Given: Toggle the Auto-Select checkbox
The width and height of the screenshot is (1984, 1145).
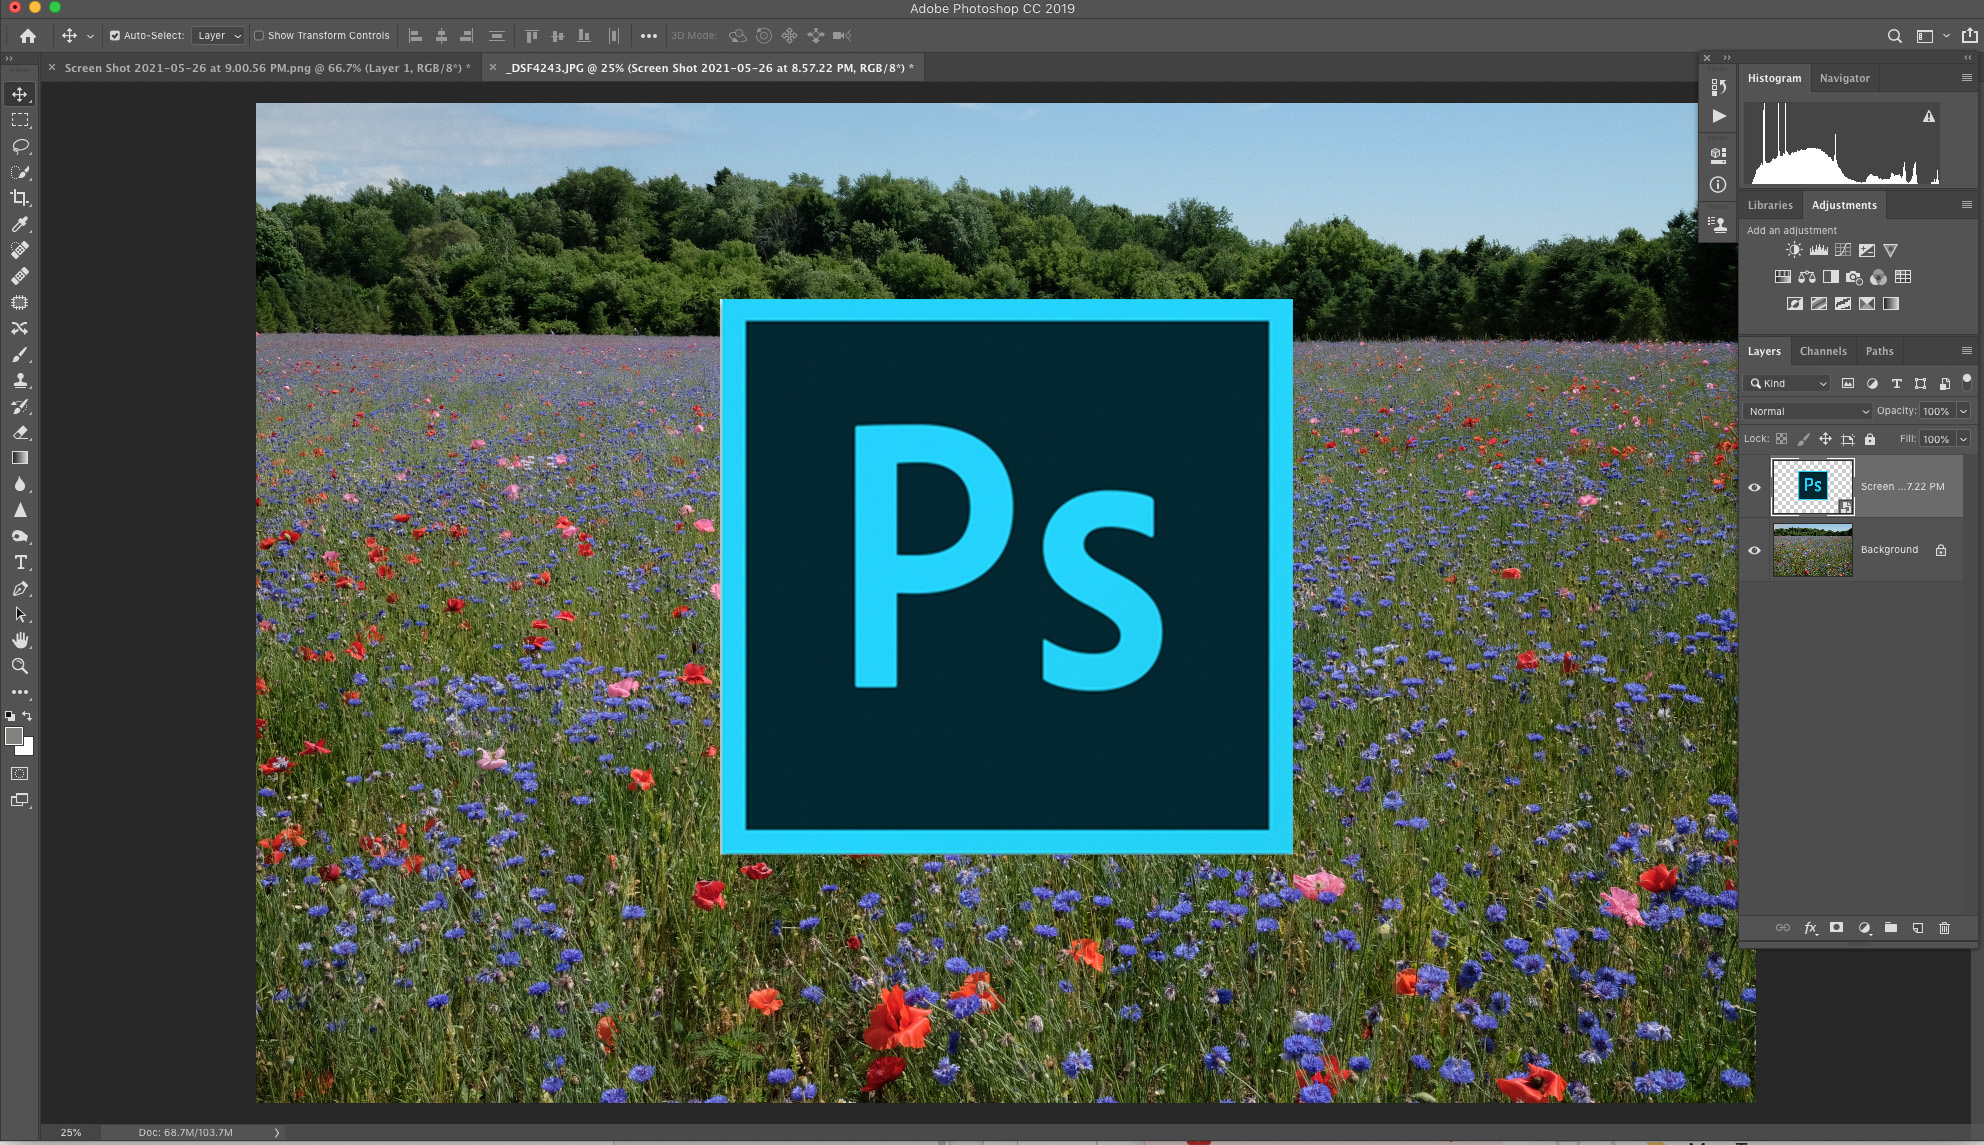Looking at the screenshot, I should (115, 36).
